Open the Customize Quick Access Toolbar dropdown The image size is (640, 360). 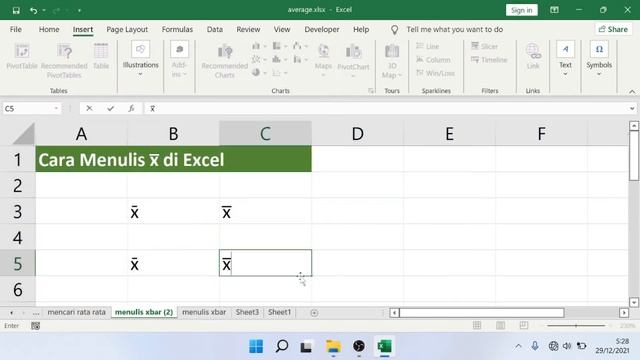pyautogui.click(x=79, y=10)
